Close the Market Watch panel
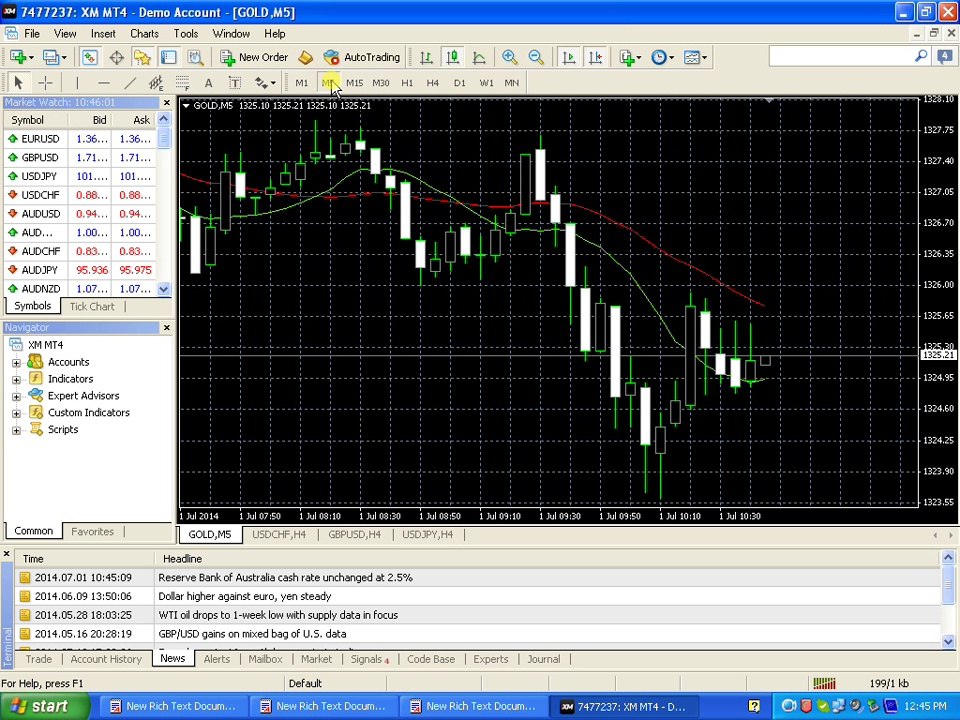960x720 pixels. coord(167,102)
